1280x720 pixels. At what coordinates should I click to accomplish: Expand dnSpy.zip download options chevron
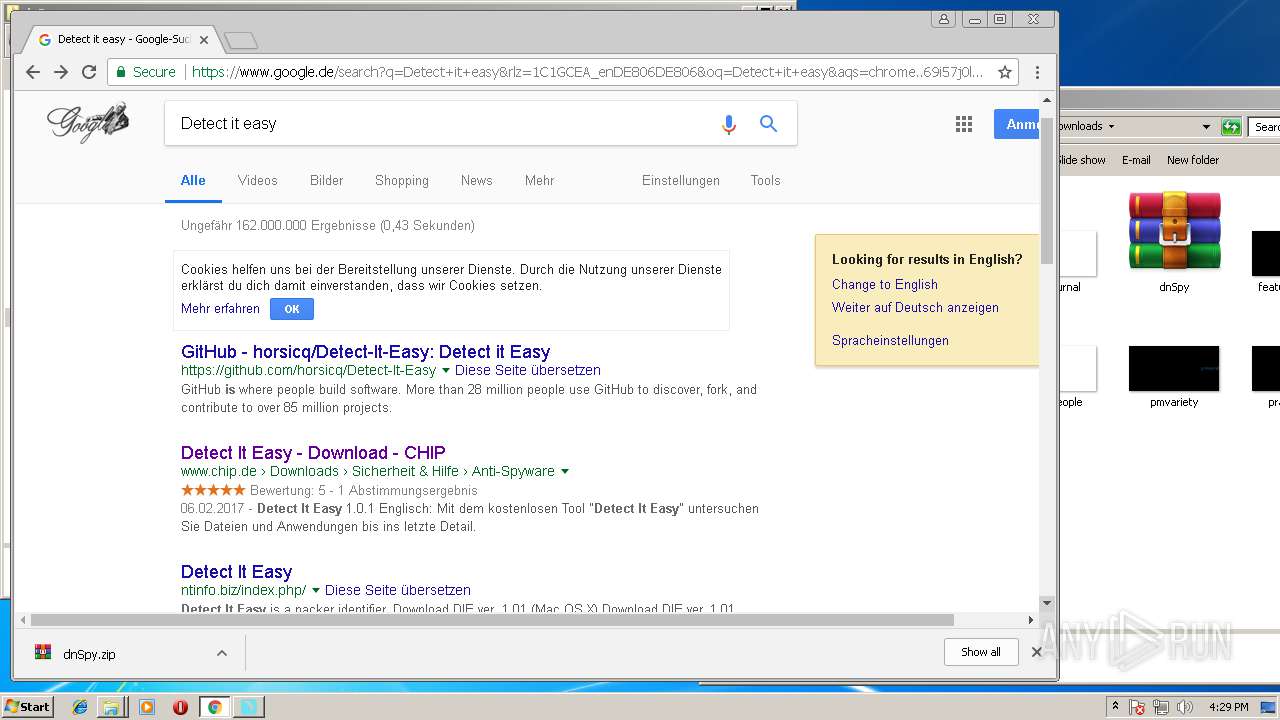click(x=222, y=653)
